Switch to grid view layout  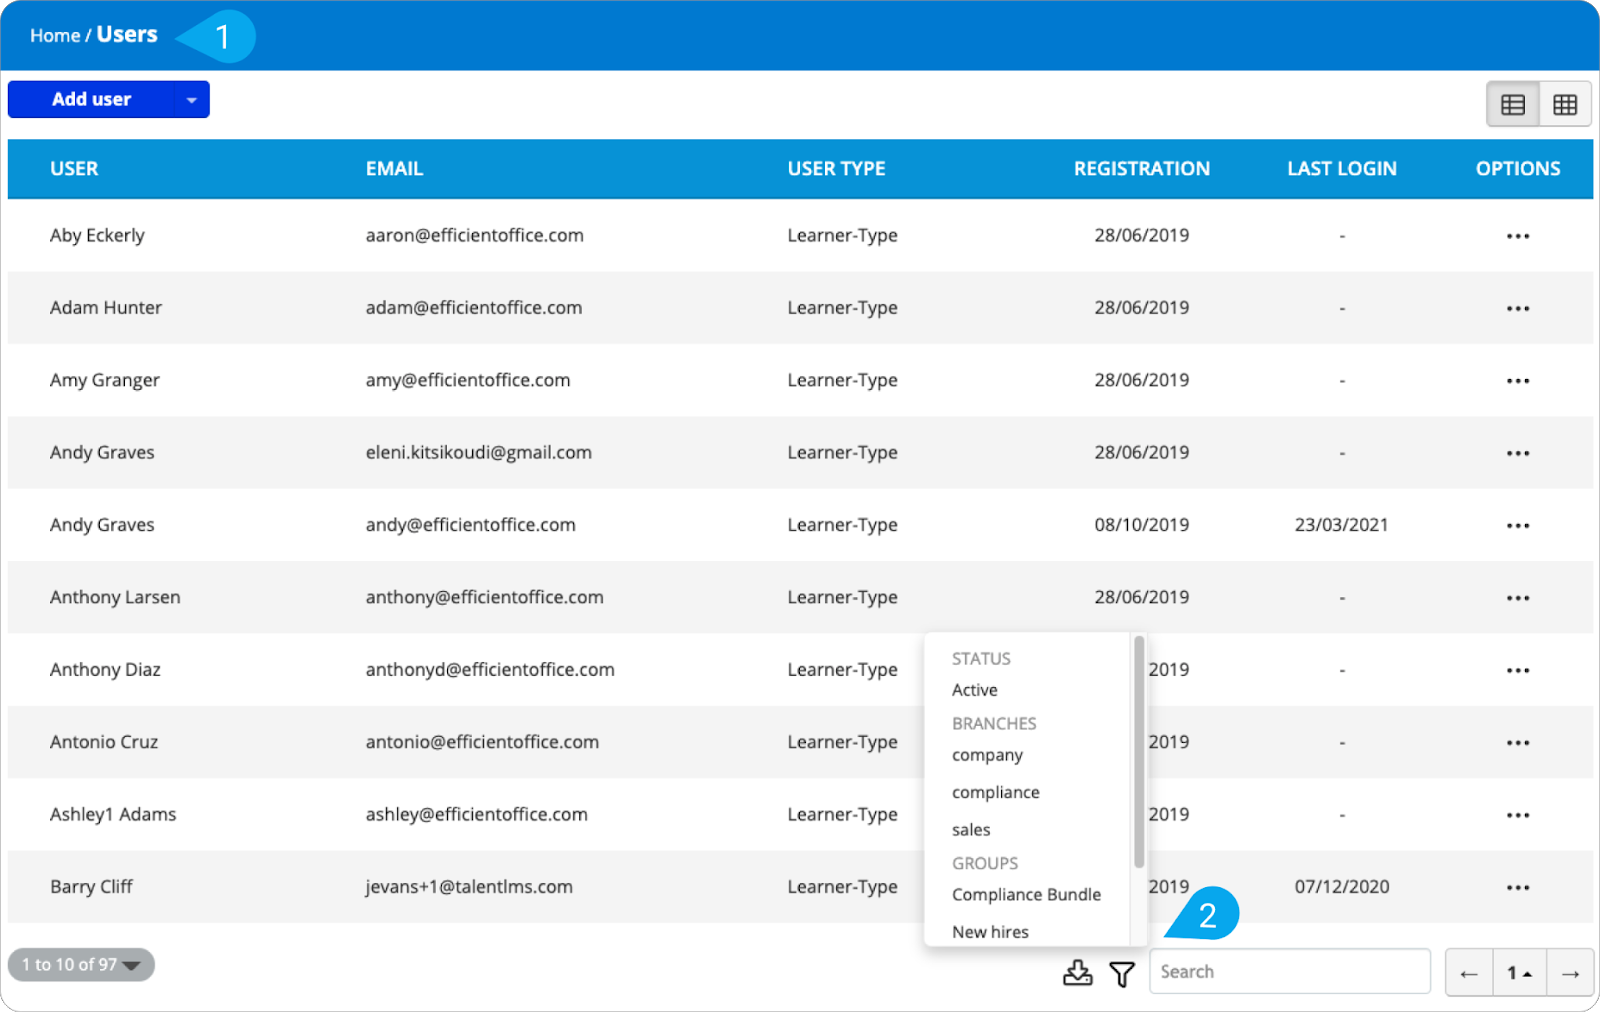[1565, 105]
